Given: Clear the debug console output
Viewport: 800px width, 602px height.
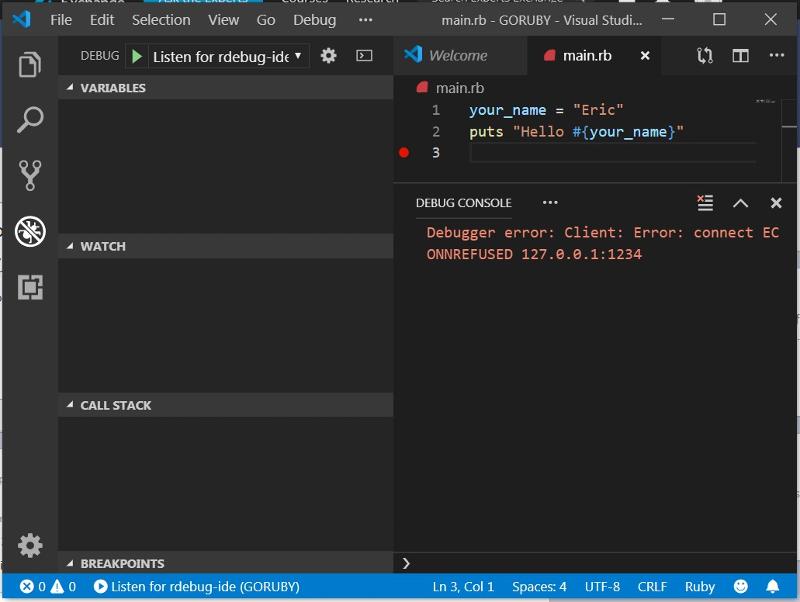Looking at the screenshot, I should point(705,203).
